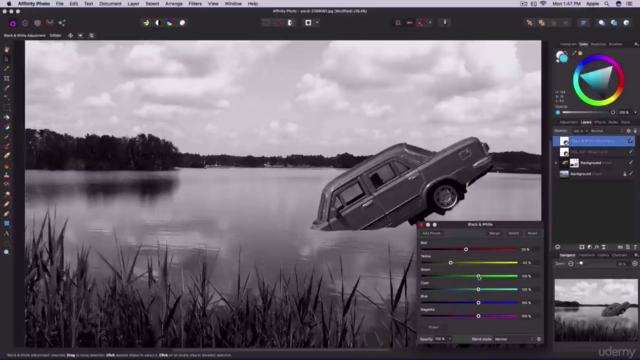Switch to the Histogram tab
Image resolution: width=640 pixels, height=360 pixels.
point(568,44)
